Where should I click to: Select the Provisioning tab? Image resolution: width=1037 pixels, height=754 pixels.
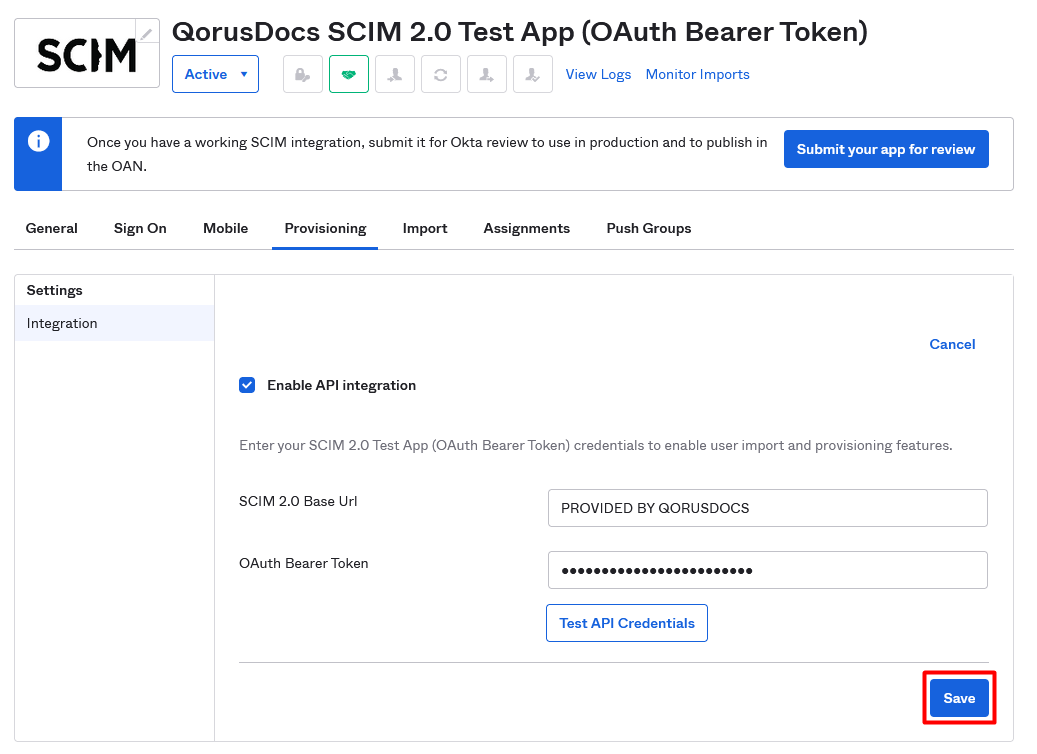(x=325, y=228)
